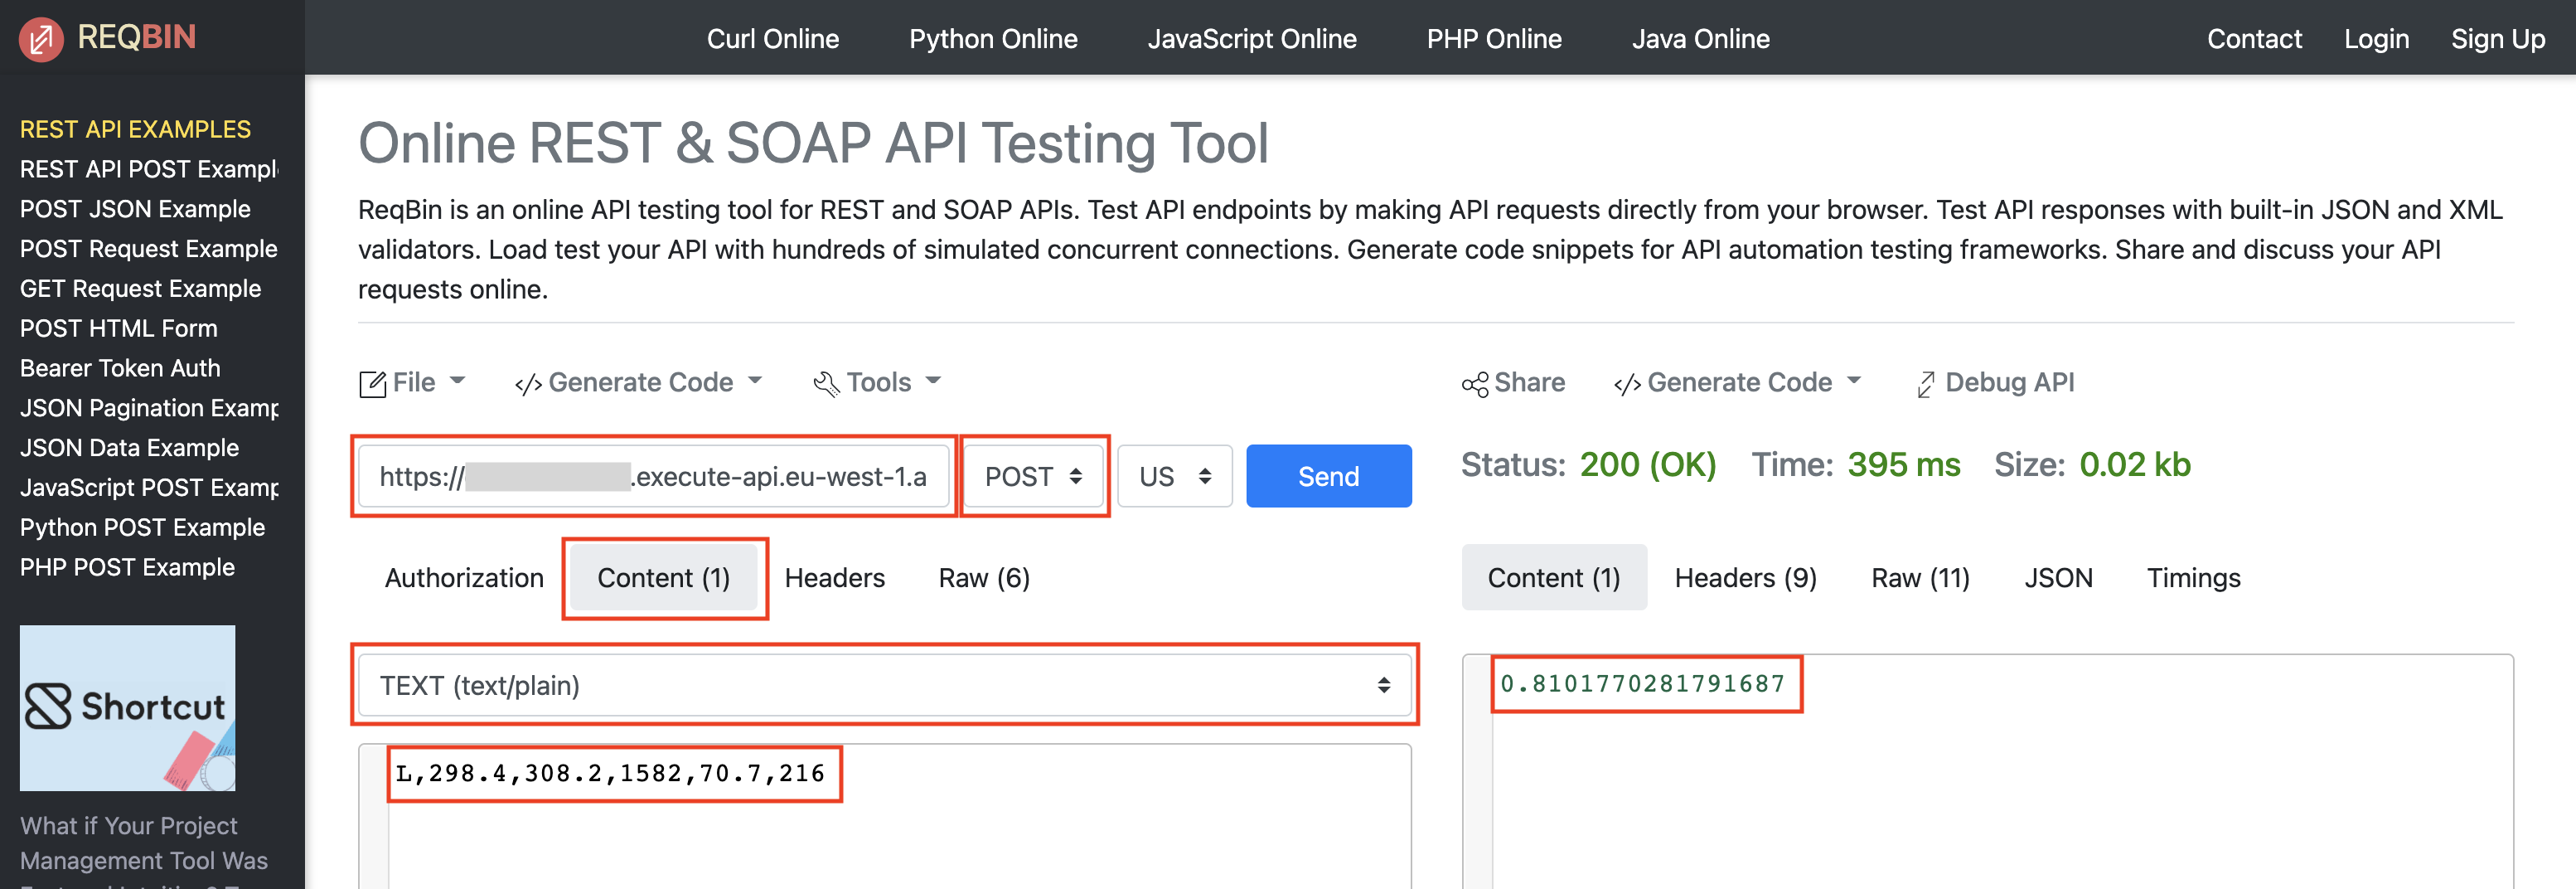Viewport: 2576px width, 889px height.
Task: Open REST API POST Example sidebar link
Action: [x=149, y=169]
